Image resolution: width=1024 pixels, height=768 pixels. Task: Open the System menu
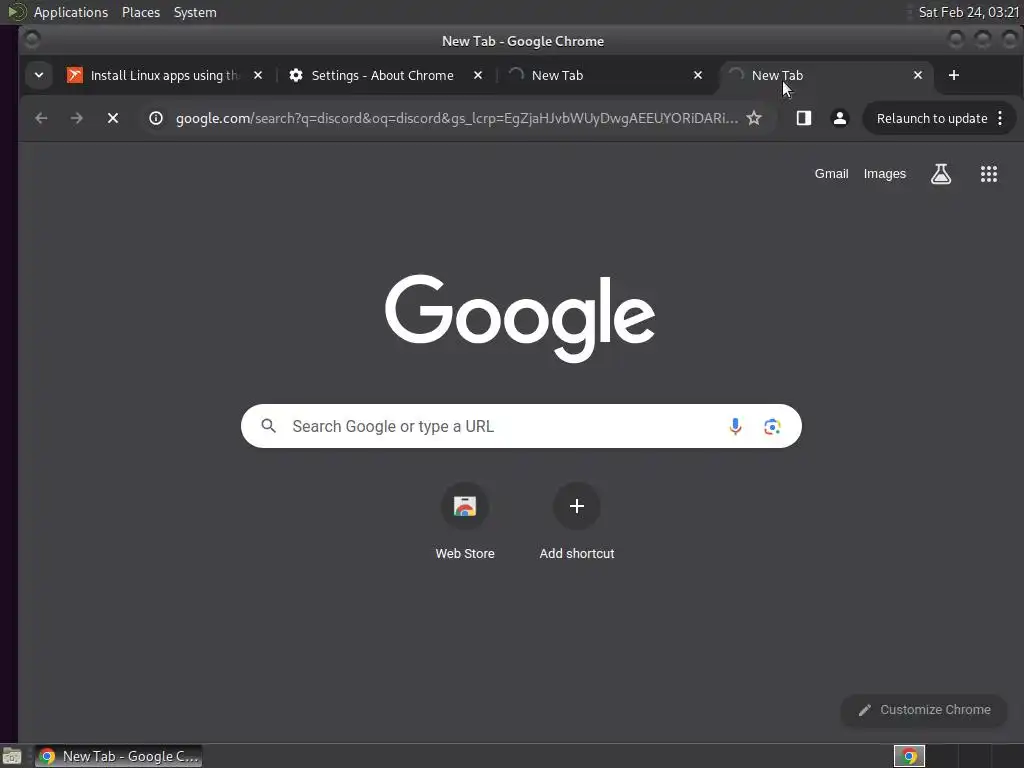(195, 12)
